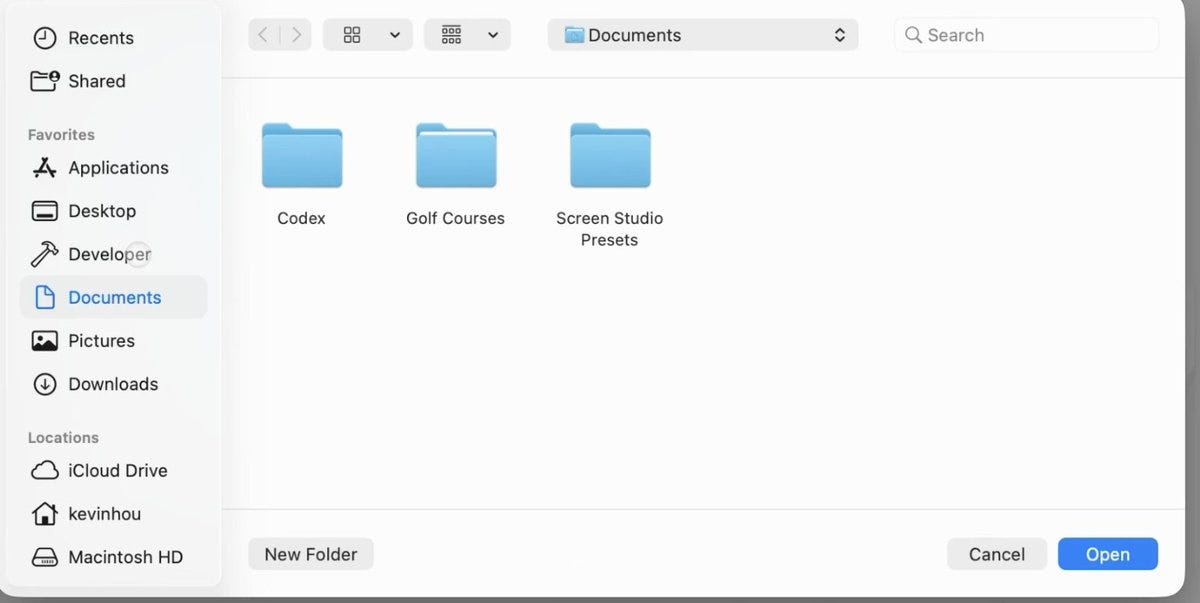Click the Shared folder icon
This screenshot has height=603, width=1200.
[45, 81]
